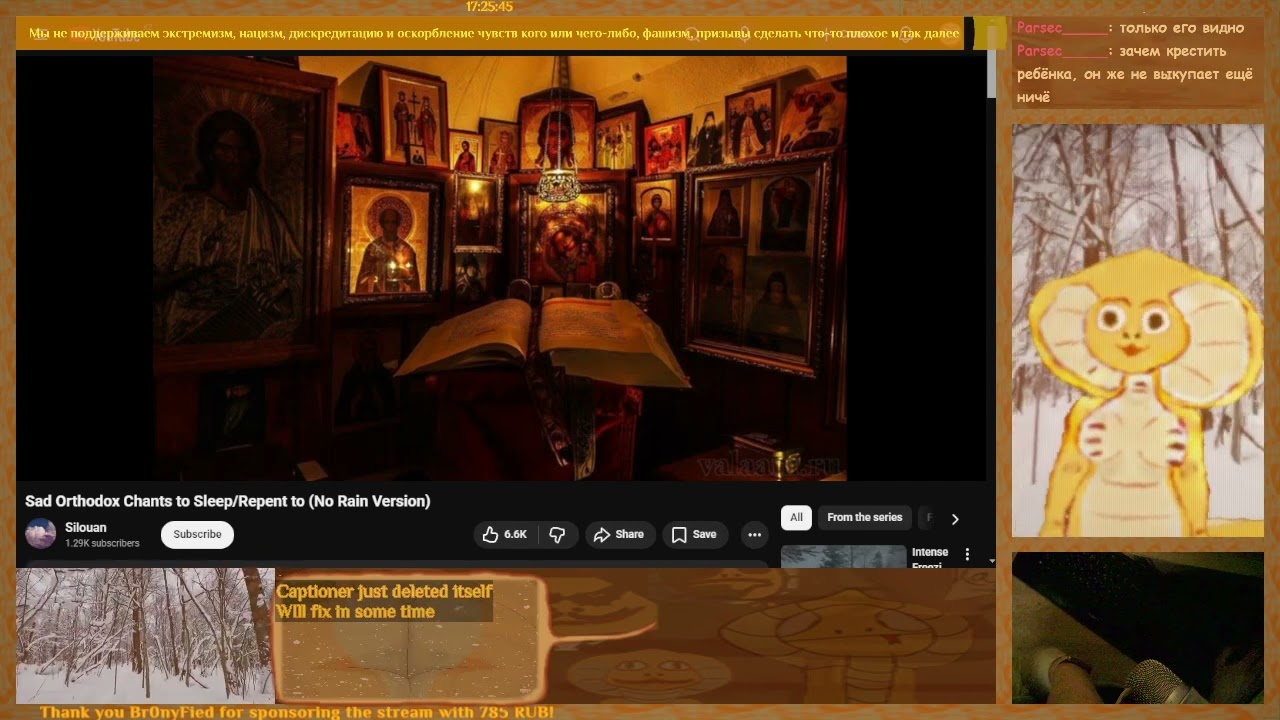
Task: Click the video title text
Action: click(228, 501)
